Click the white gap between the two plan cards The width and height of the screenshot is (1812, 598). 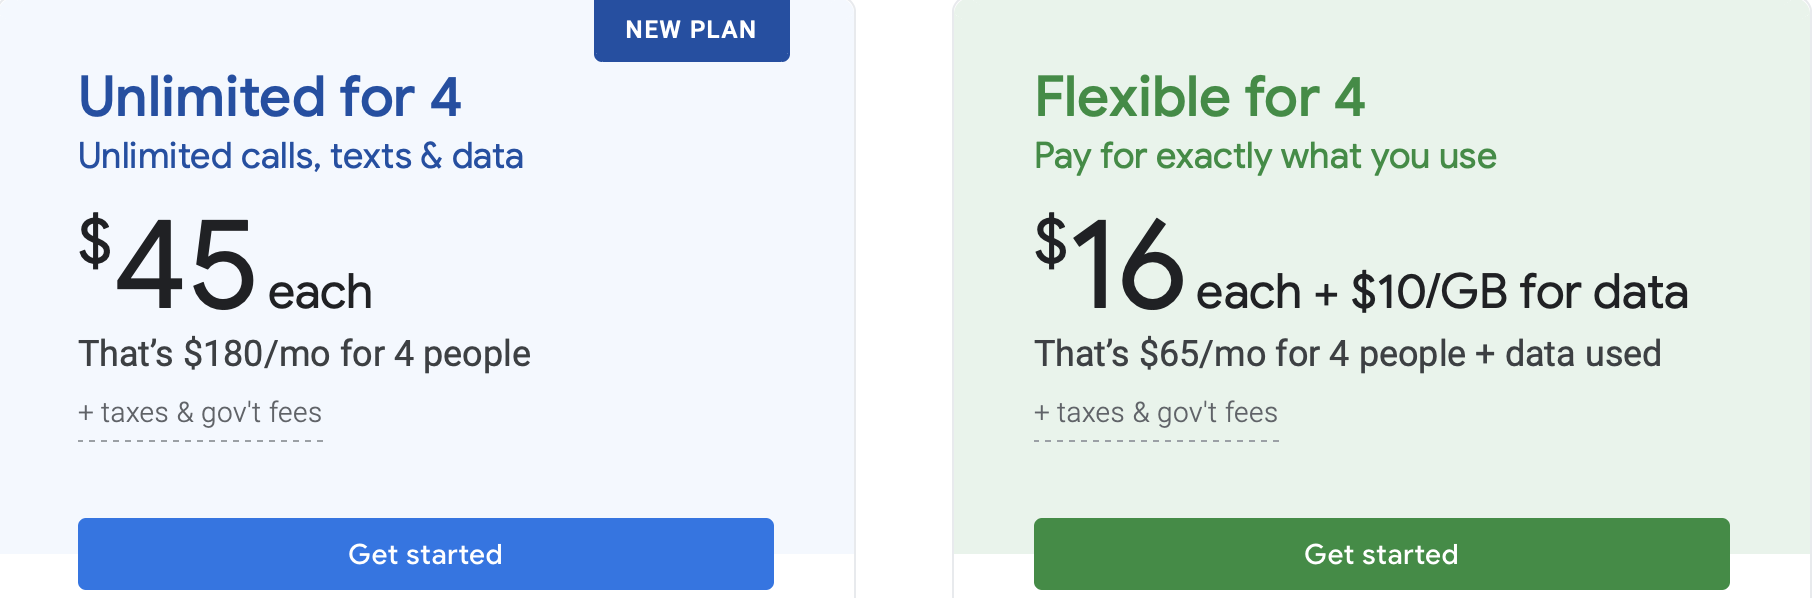pos(904,300)
